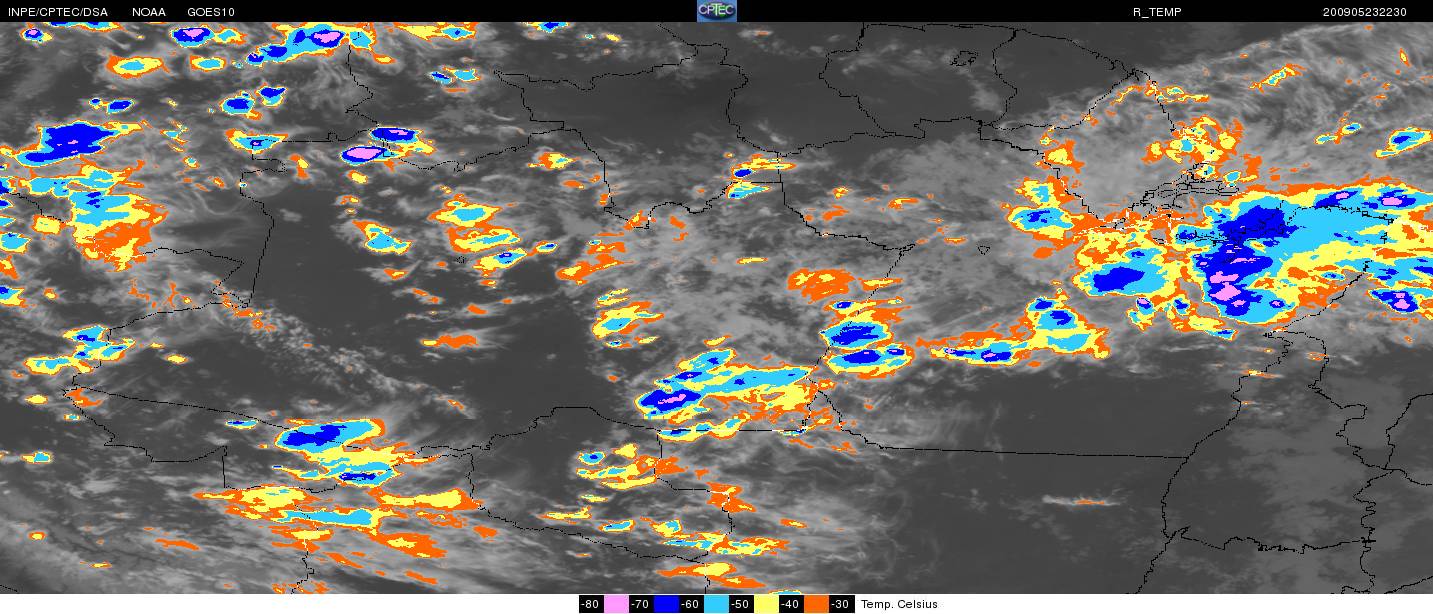Click the CPTEC logo in the header
The height and width of the screenshot is (614, 1433).
click(716, 11)
